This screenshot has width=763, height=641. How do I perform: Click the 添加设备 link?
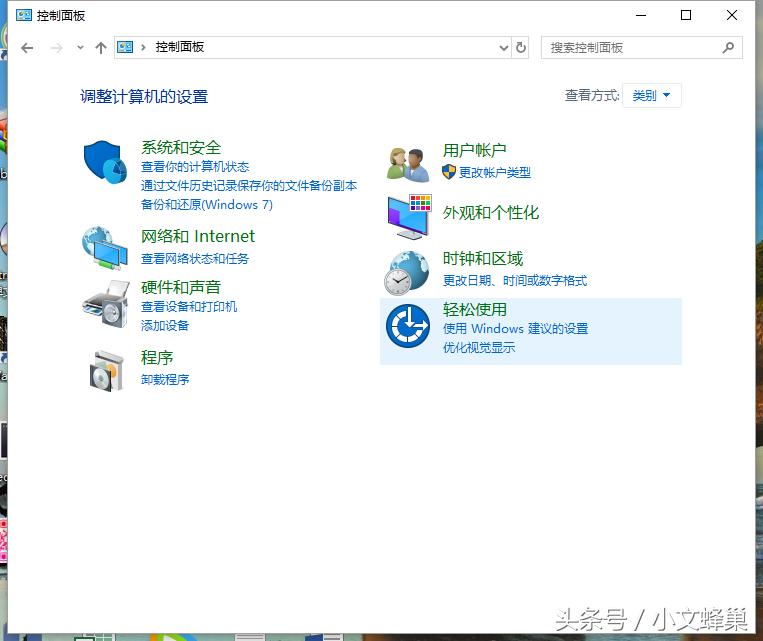click(165, 326)
